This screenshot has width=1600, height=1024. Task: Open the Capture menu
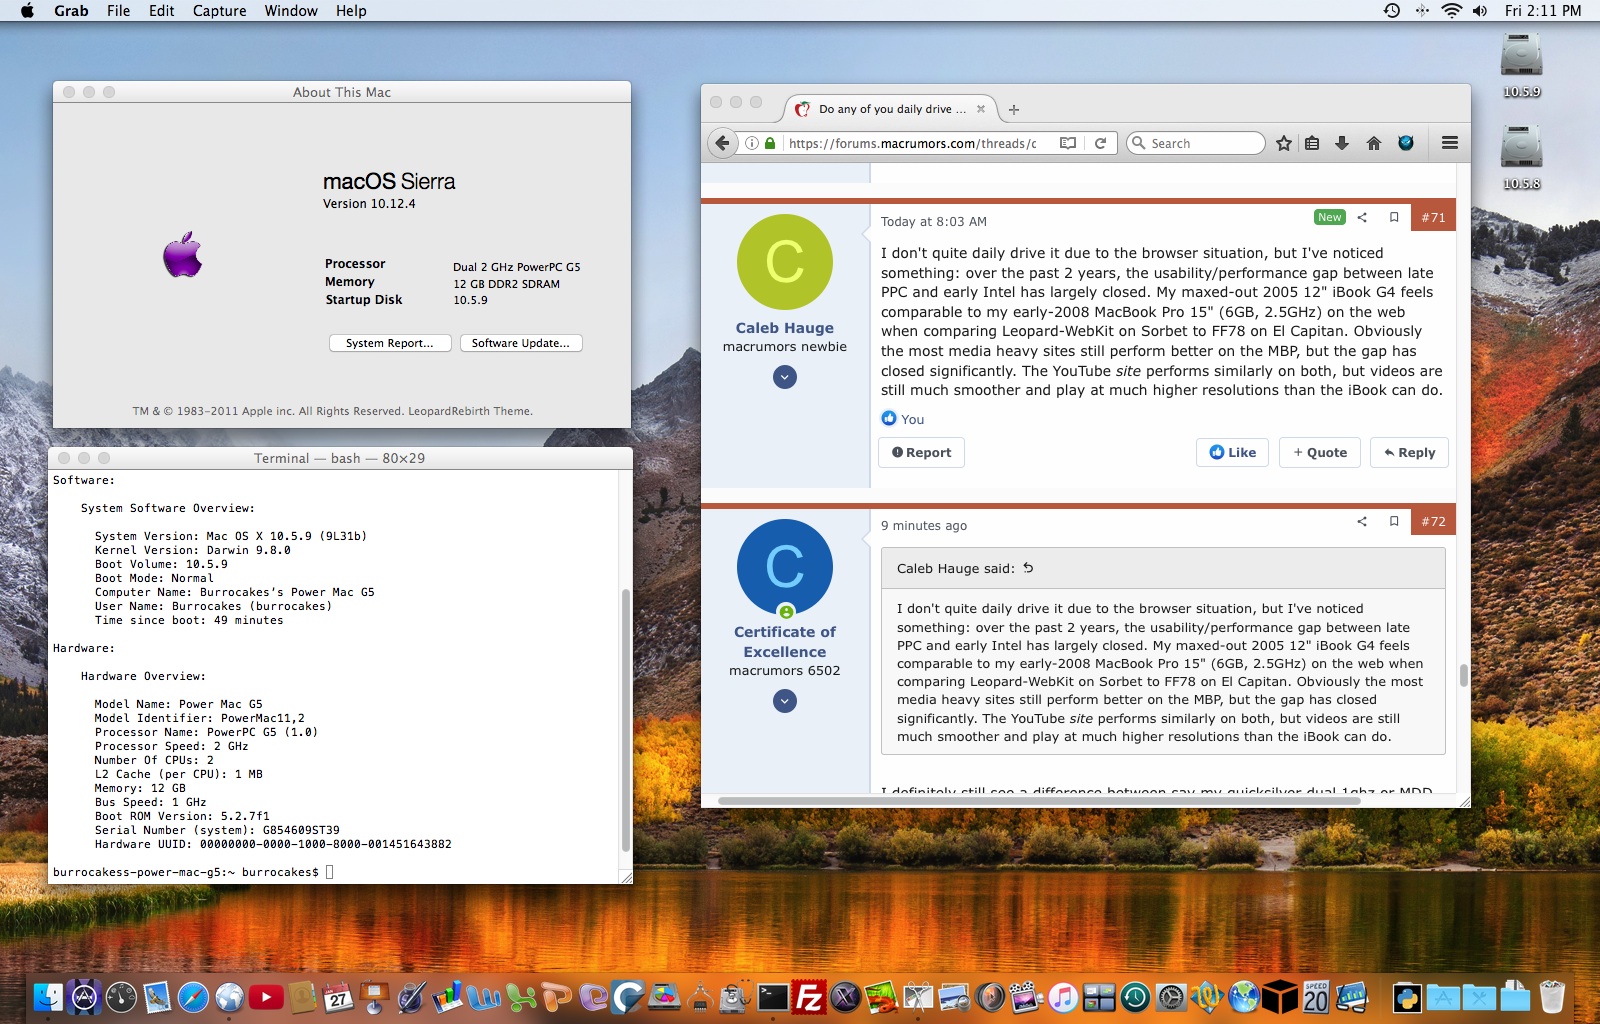pyautogui.click(x=219, y=11)
